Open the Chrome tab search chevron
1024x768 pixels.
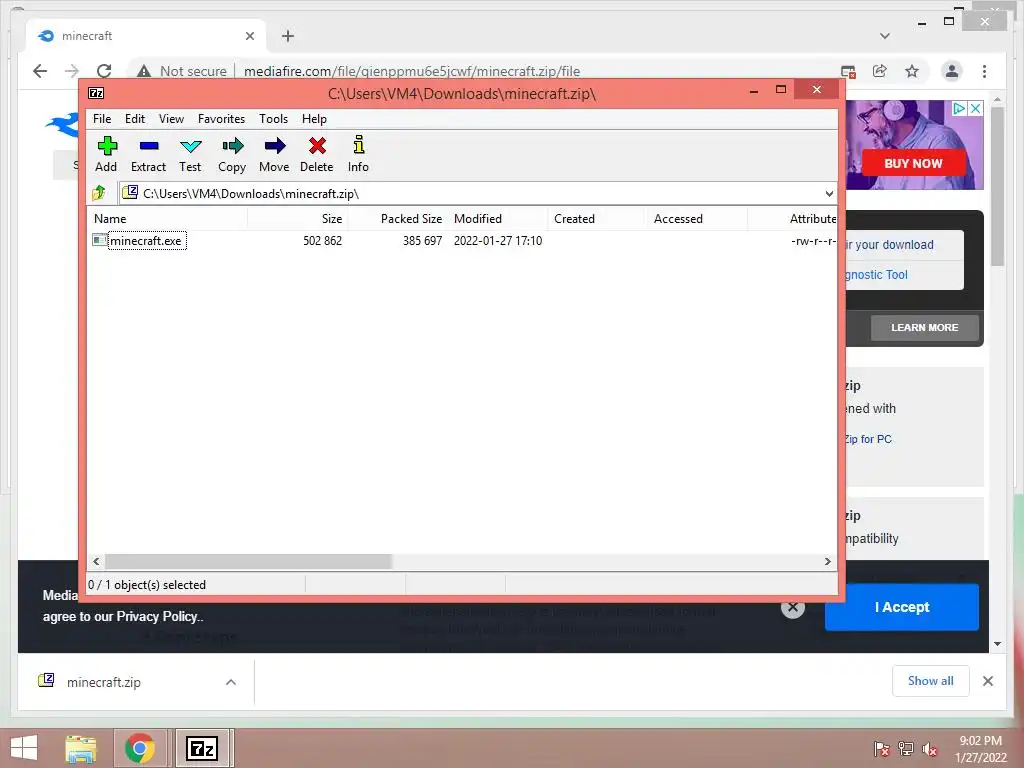pos(884,36)
